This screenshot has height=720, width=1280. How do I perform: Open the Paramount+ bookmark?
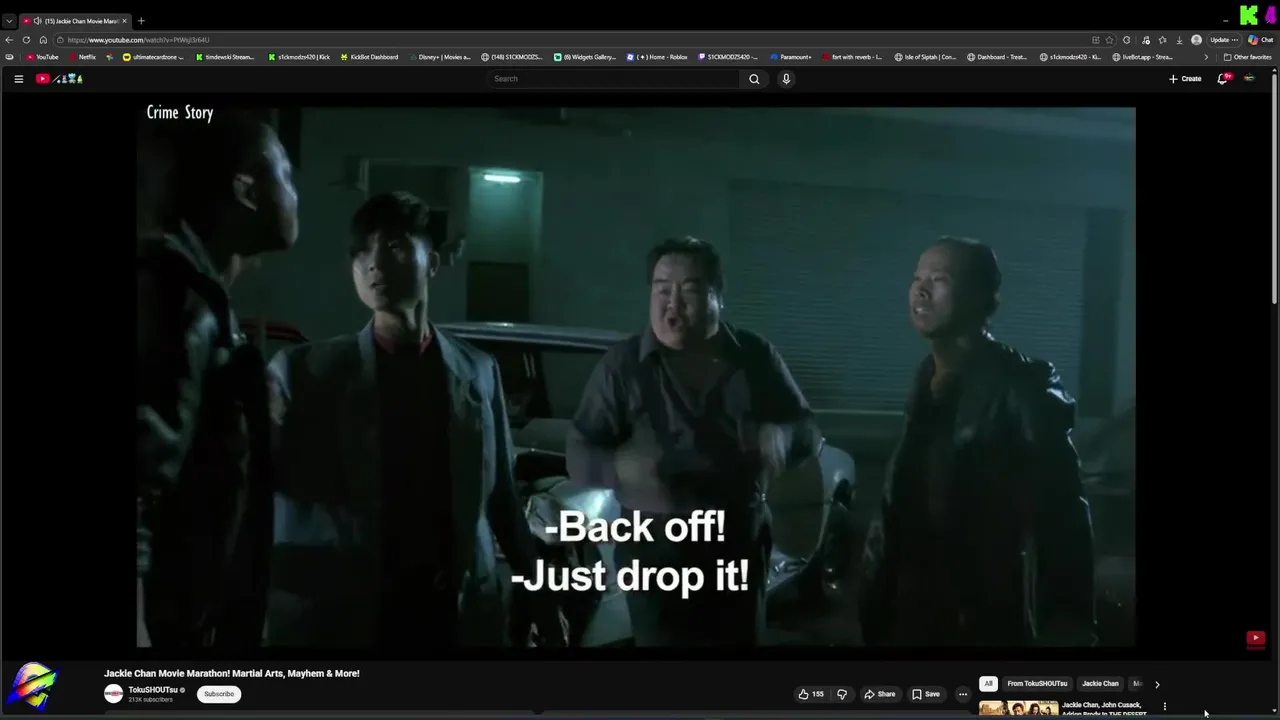pos(790,57)
